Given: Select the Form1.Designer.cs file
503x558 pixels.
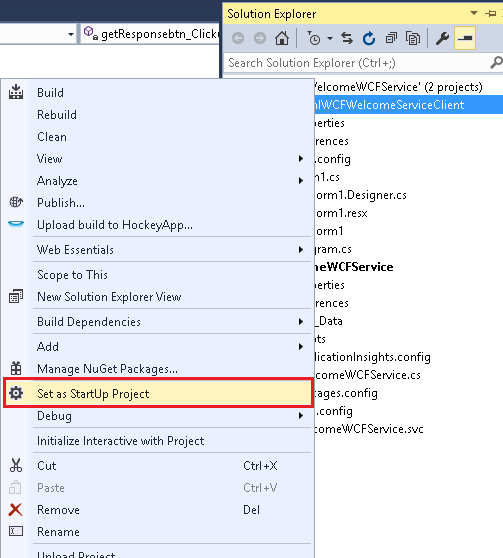Looking at the screenshot, I should pyautogui.click(x=361, y=195).
